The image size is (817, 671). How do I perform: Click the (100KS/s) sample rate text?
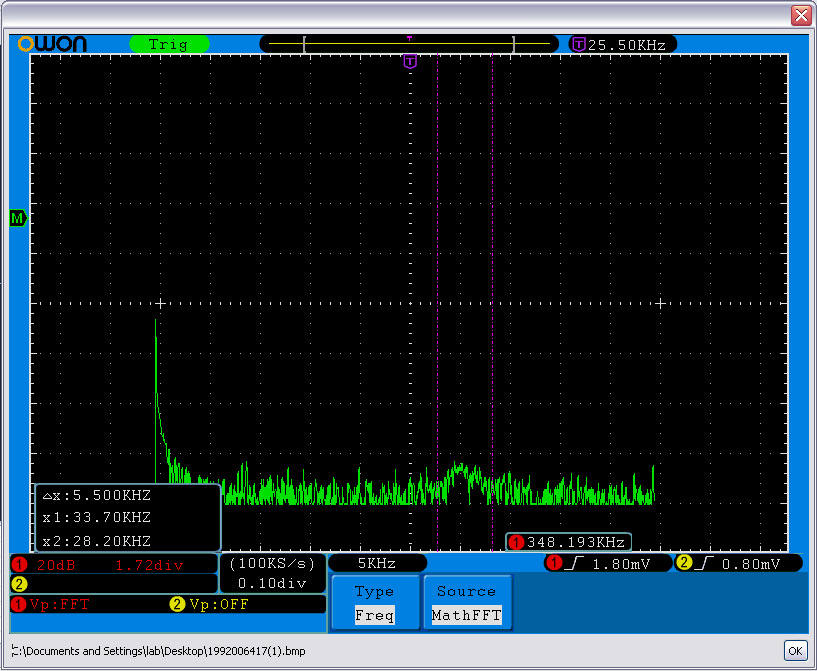(273, 564)
